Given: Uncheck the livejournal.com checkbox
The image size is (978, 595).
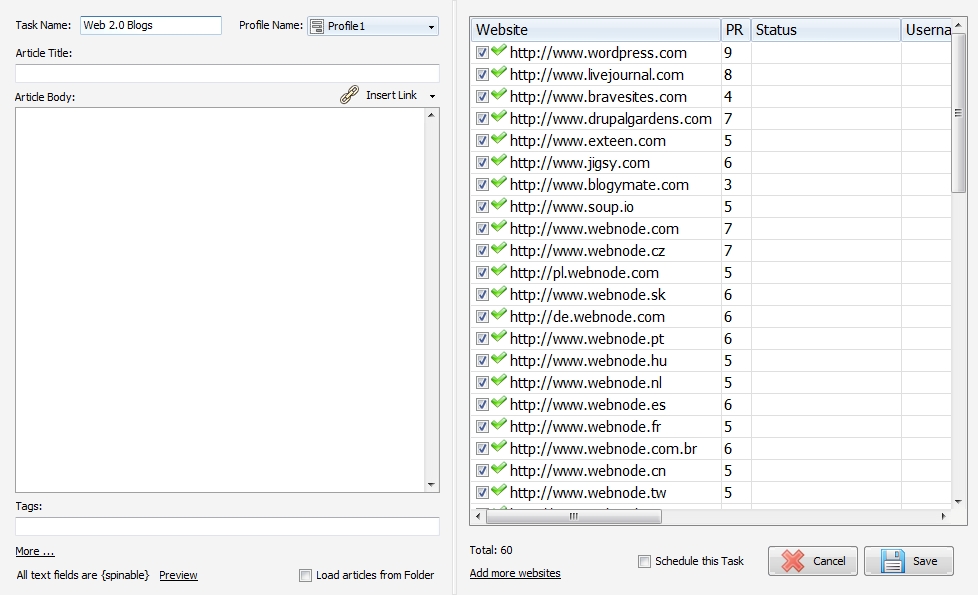Looking at the screenshot, I should [x=482, y=75].
